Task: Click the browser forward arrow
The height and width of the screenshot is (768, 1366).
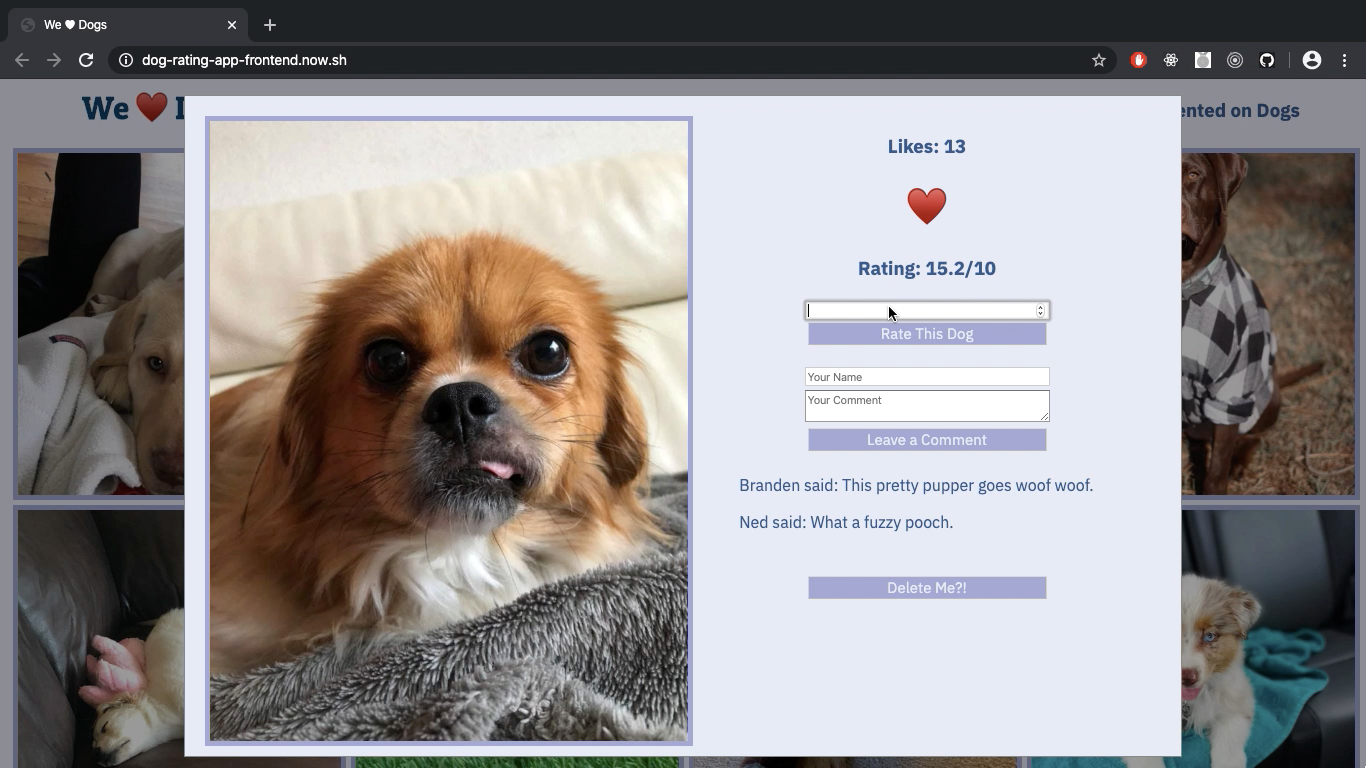Action: coord(54,60)
